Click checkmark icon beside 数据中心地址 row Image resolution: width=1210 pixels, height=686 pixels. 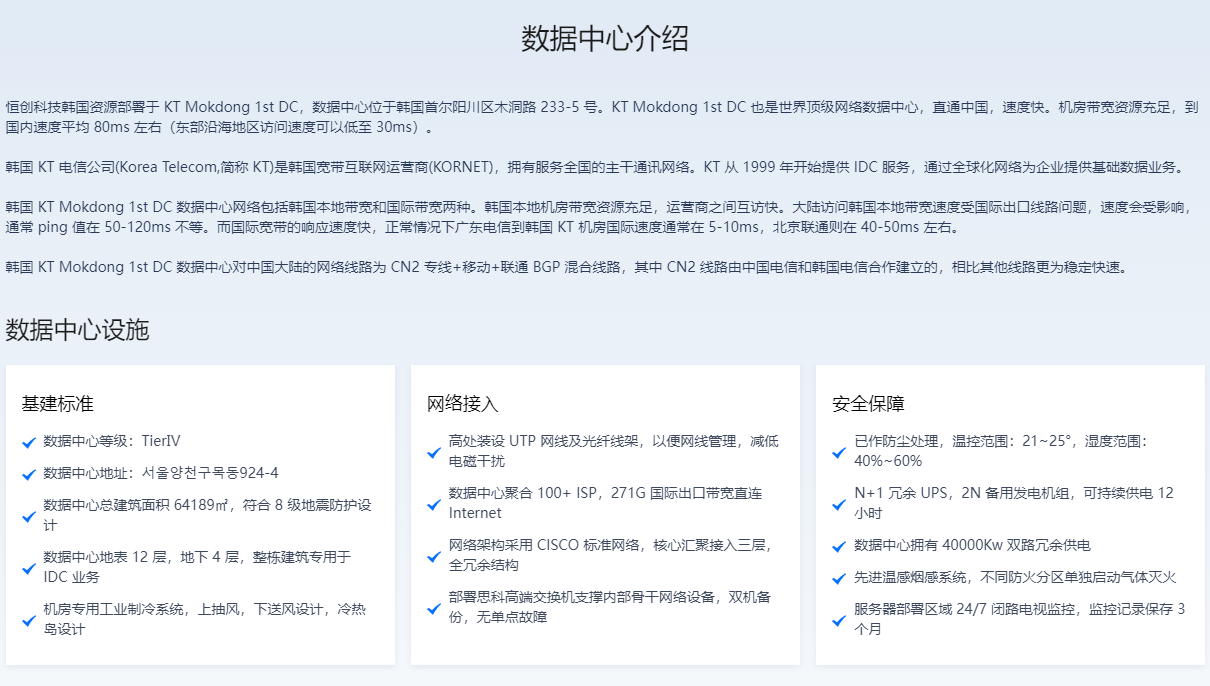29,473
